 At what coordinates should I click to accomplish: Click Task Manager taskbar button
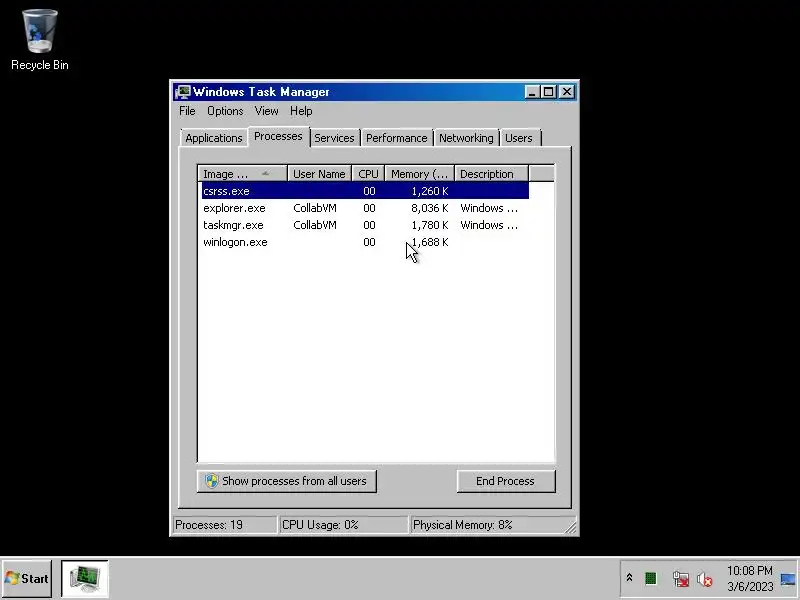coord(85,578)
